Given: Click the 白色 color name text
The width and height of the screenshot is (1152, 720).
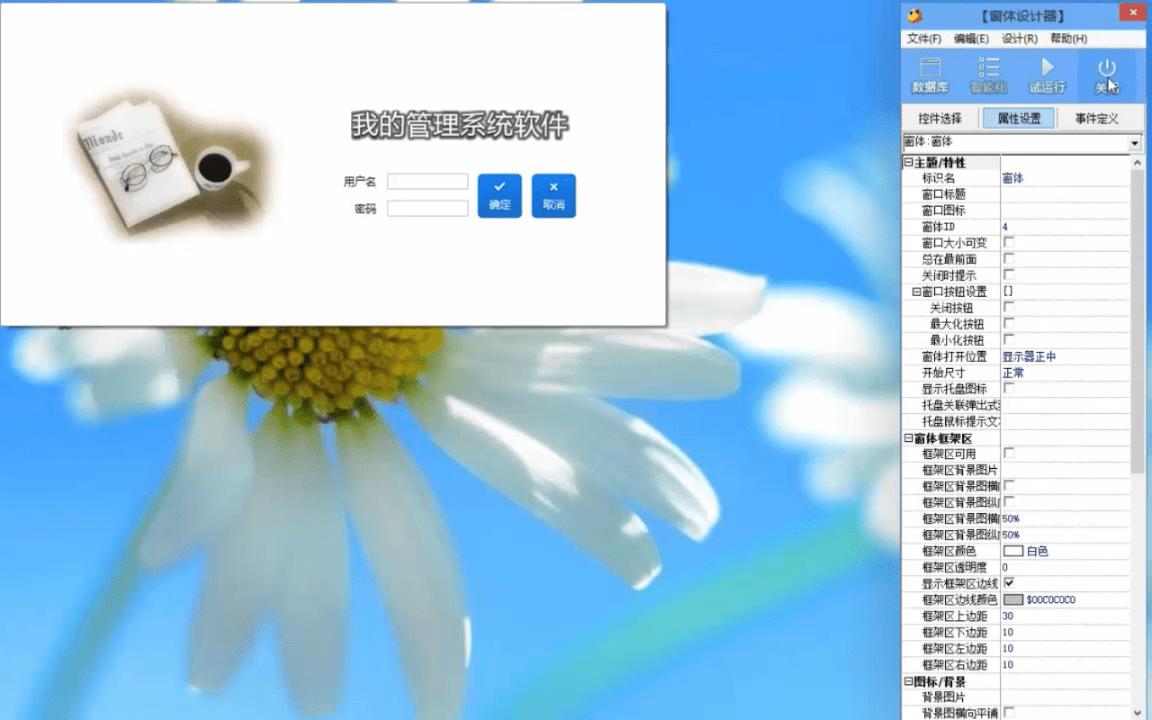Looking at the screenshot, I should click(1037, 551).
